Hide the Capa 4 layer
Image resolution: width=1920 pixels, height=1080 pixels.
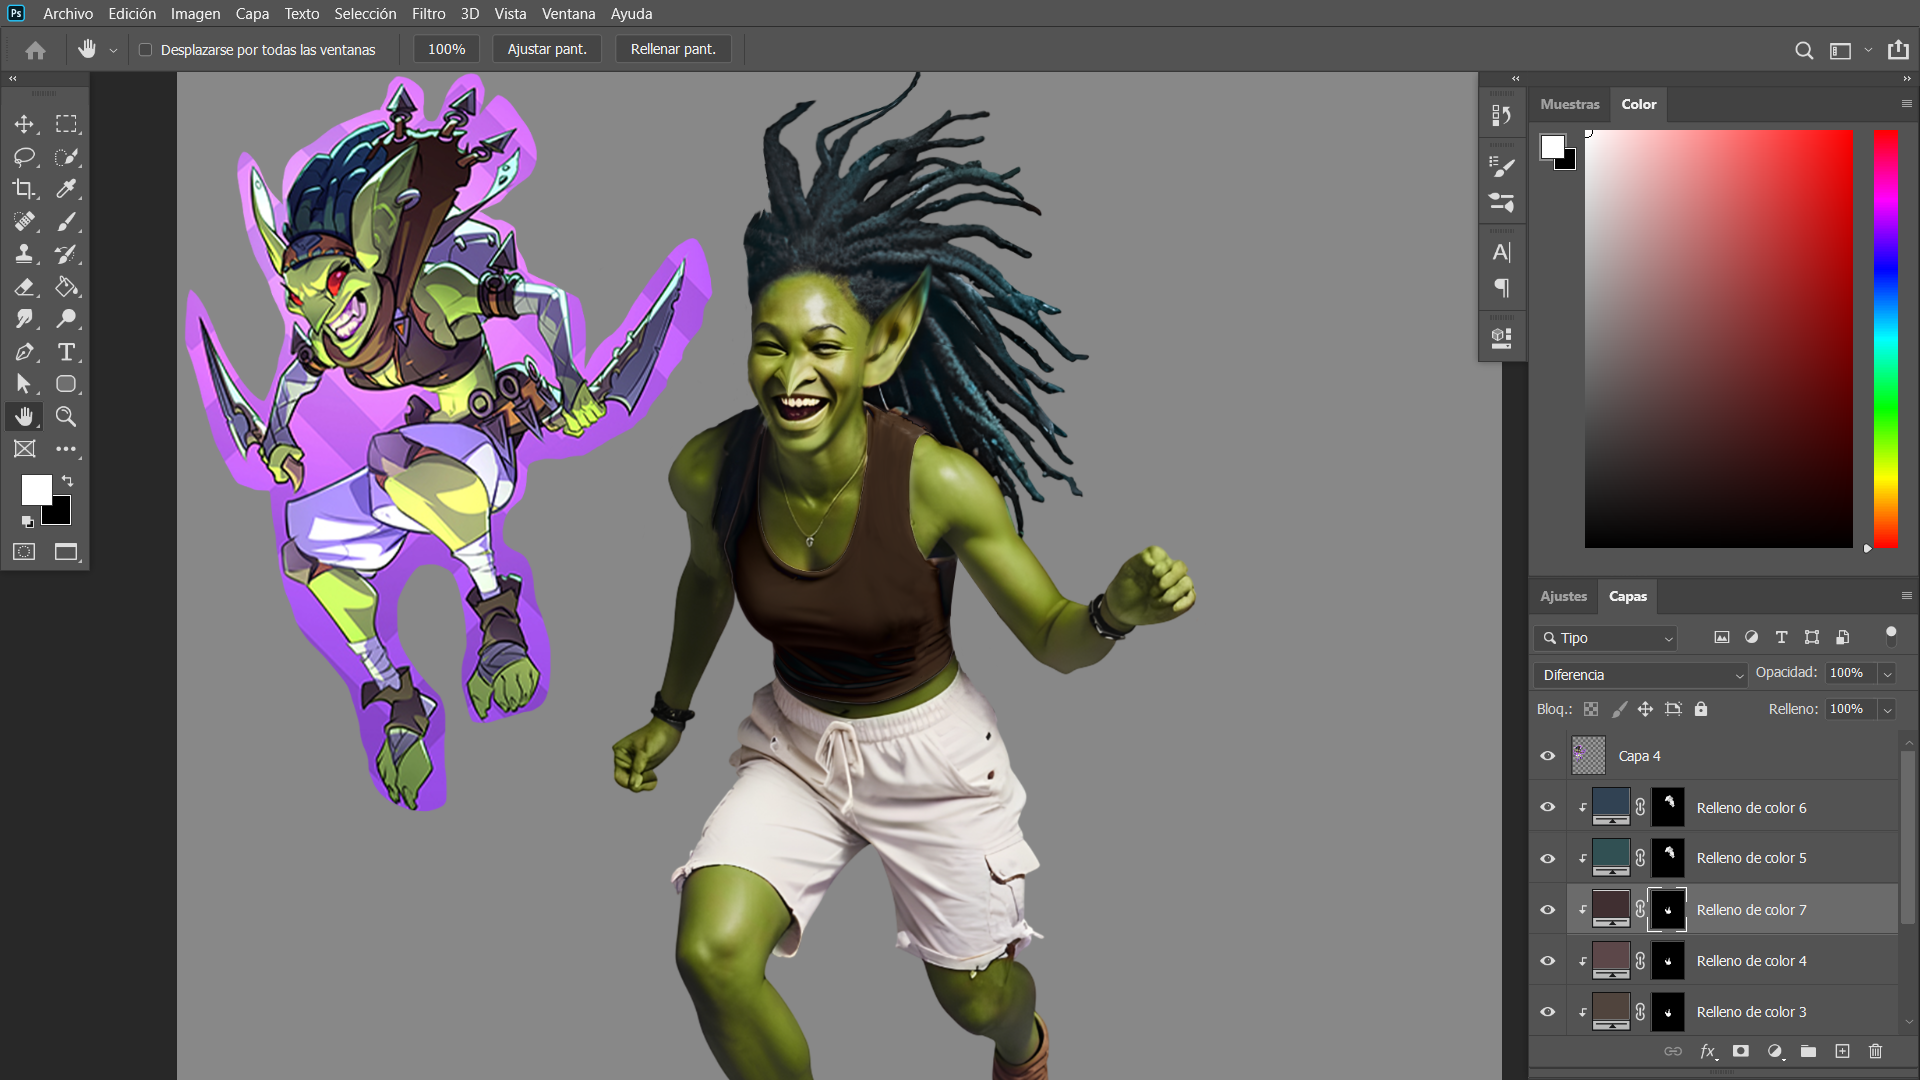1547,756
